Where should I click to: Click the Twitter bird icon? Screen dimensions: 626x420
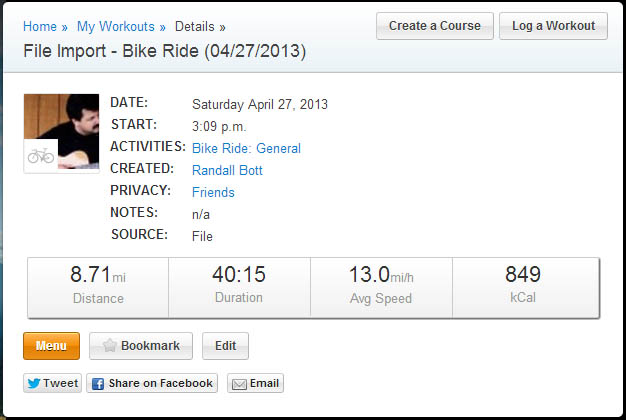tap(33, 383)
